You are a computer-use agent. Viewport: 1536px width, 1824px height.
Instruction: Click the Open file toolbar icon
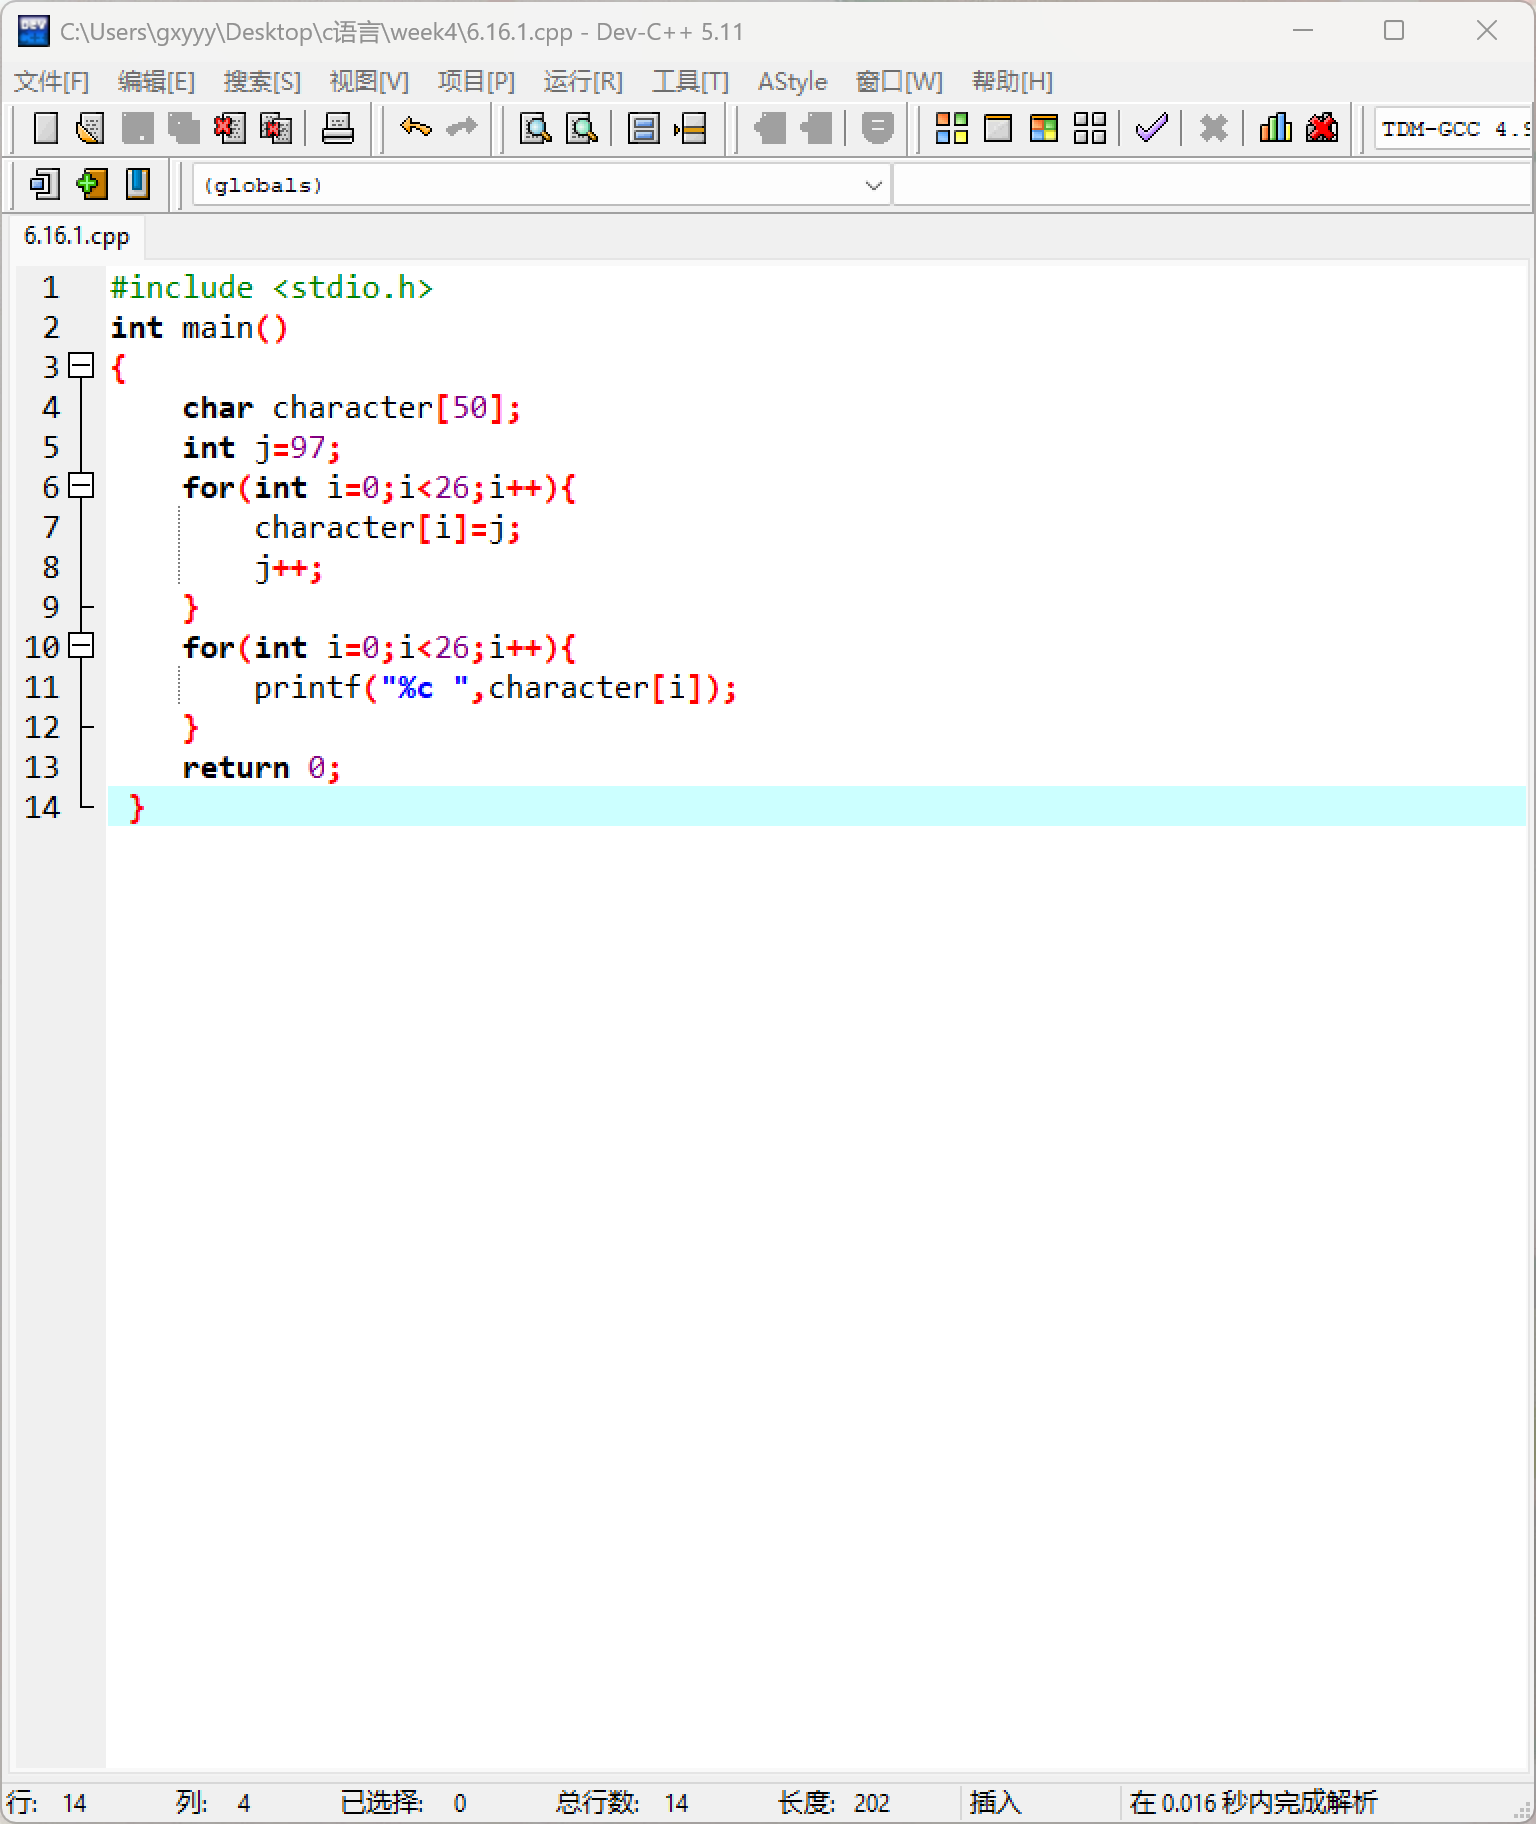(91, 128)
